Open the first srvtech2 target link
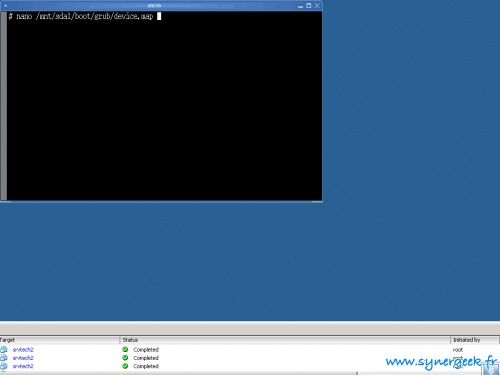The width and height of the screenshot is (500, 375). (x=23, y=350)
